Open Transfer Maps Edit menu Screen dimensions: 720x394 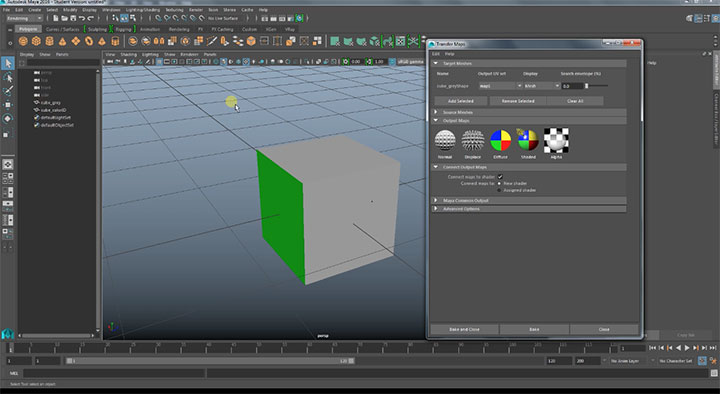click(436, 54)
